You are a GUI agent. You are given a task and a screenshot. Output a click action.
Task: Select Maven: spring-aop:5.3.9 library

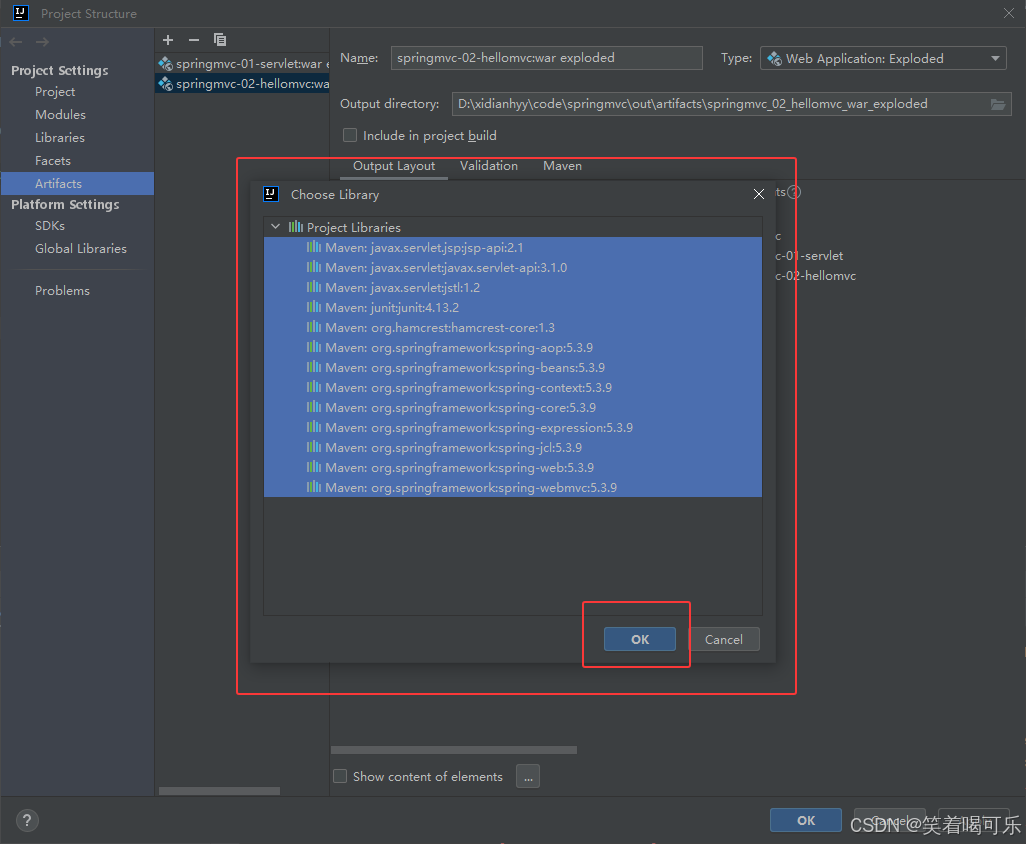click(x=513, y=347)
